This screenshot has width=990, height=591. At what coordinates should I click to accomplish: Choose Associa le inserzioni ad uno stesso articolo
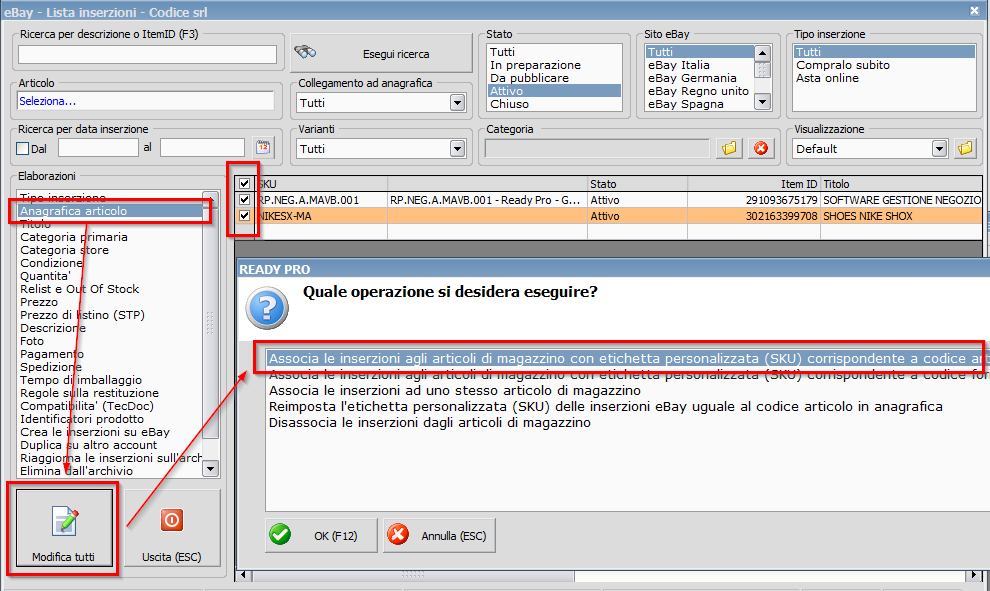click(455, 390)
